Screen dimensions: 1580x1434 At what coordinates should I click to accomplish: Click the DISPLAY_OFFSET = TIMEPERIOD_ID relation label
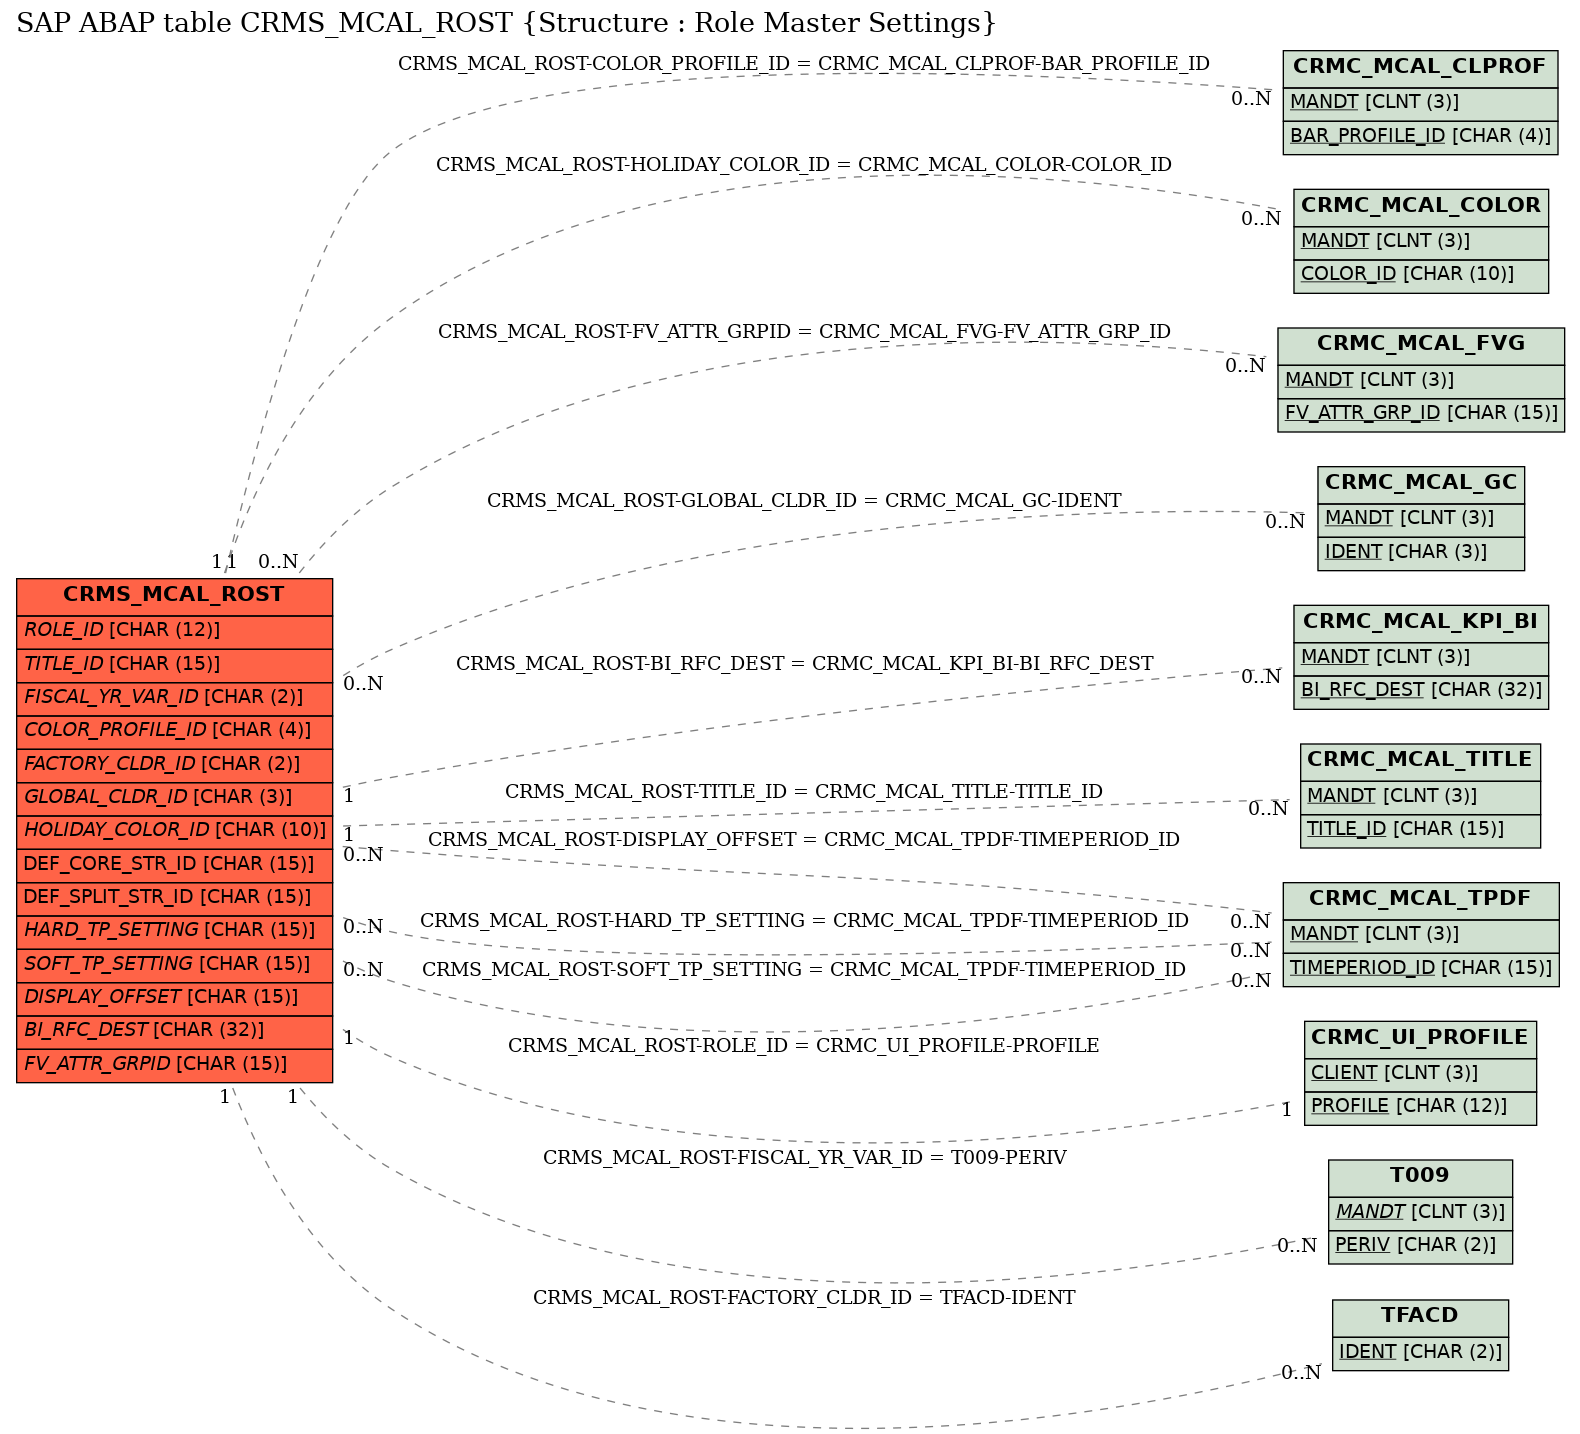coord(804,840)
